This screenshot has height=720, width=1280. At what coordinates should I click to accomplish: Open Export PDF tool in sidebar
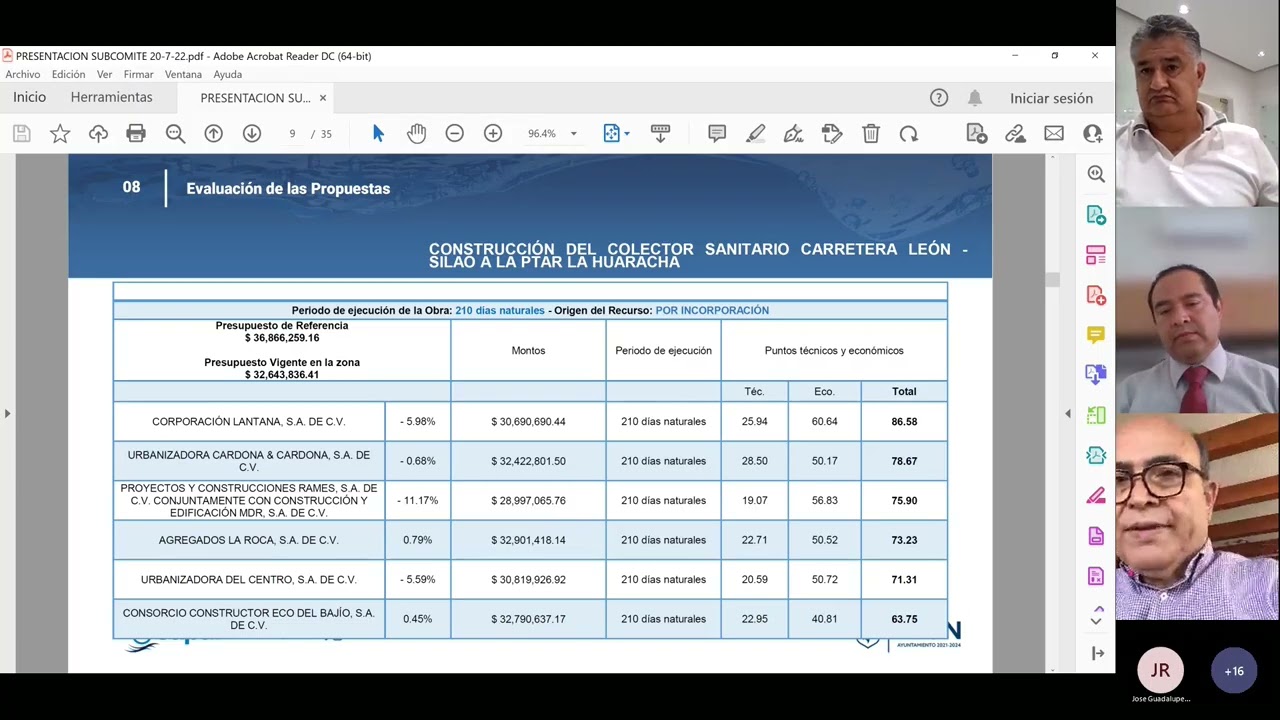click(1096, 215)
